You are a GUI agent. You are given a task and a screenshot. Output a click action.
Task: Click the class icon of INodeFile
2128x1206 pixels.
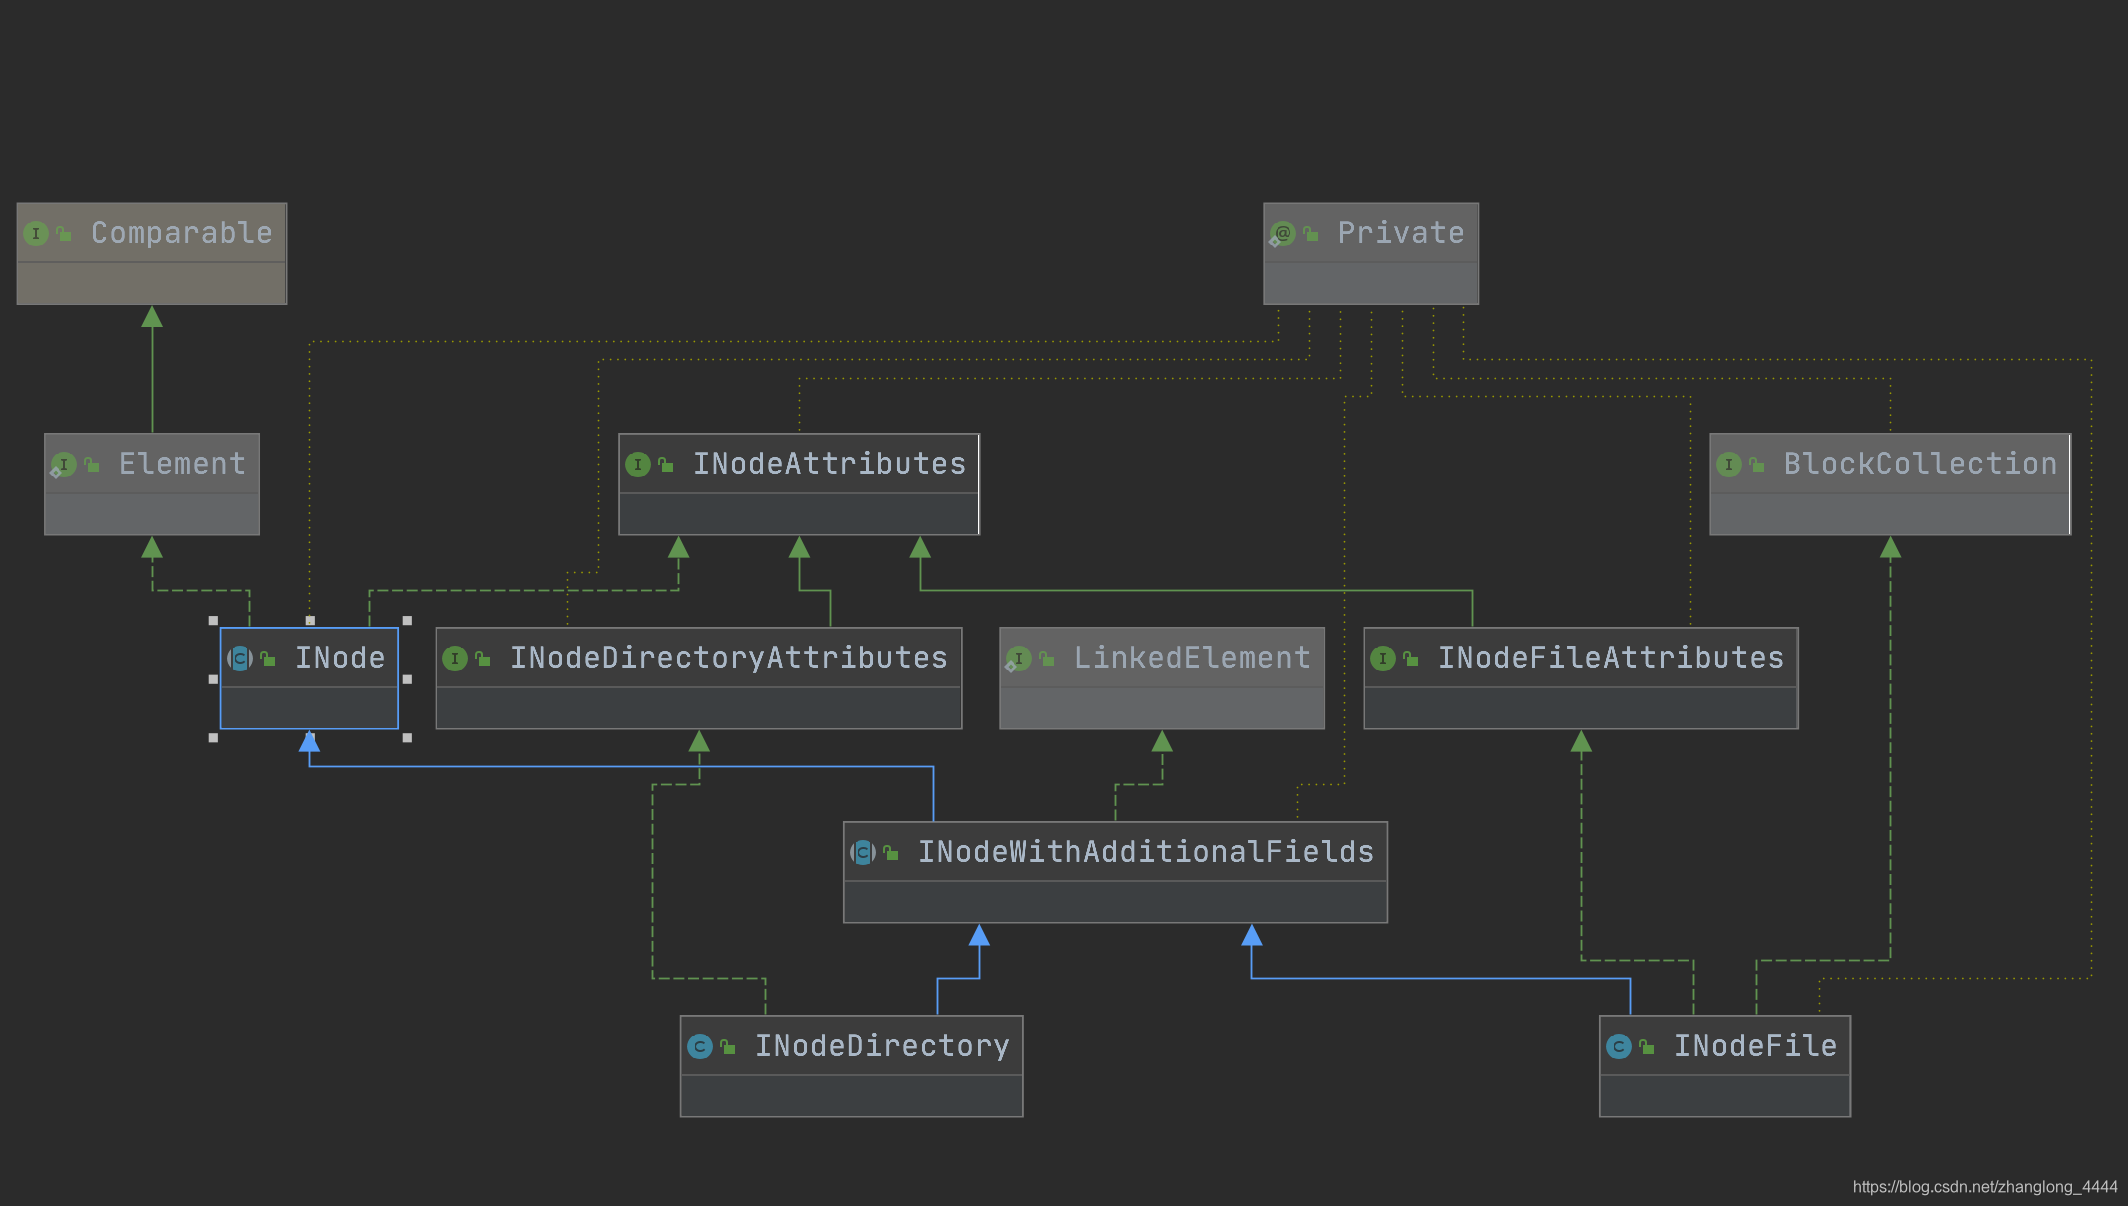coord(1619,1046)
